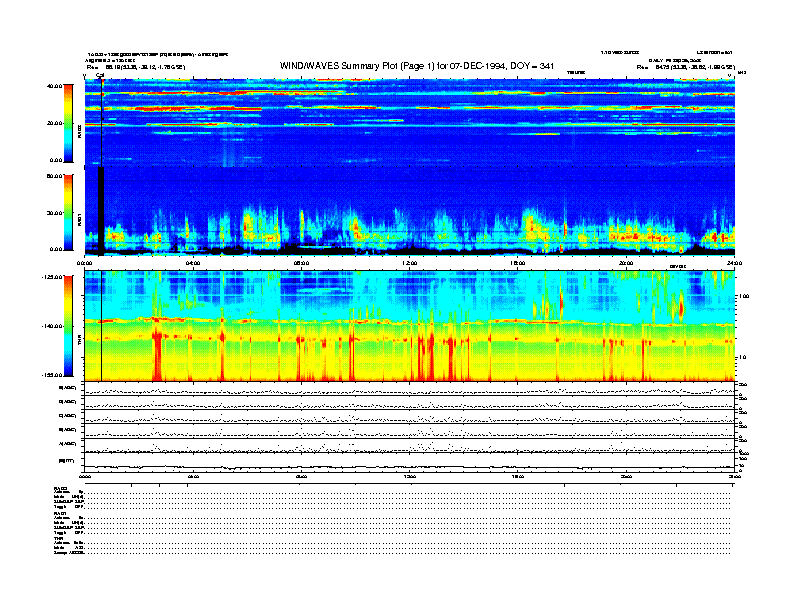Click the TNR panel color bar
The width and height of the screenshot is (792, 612).
[68, 326]
